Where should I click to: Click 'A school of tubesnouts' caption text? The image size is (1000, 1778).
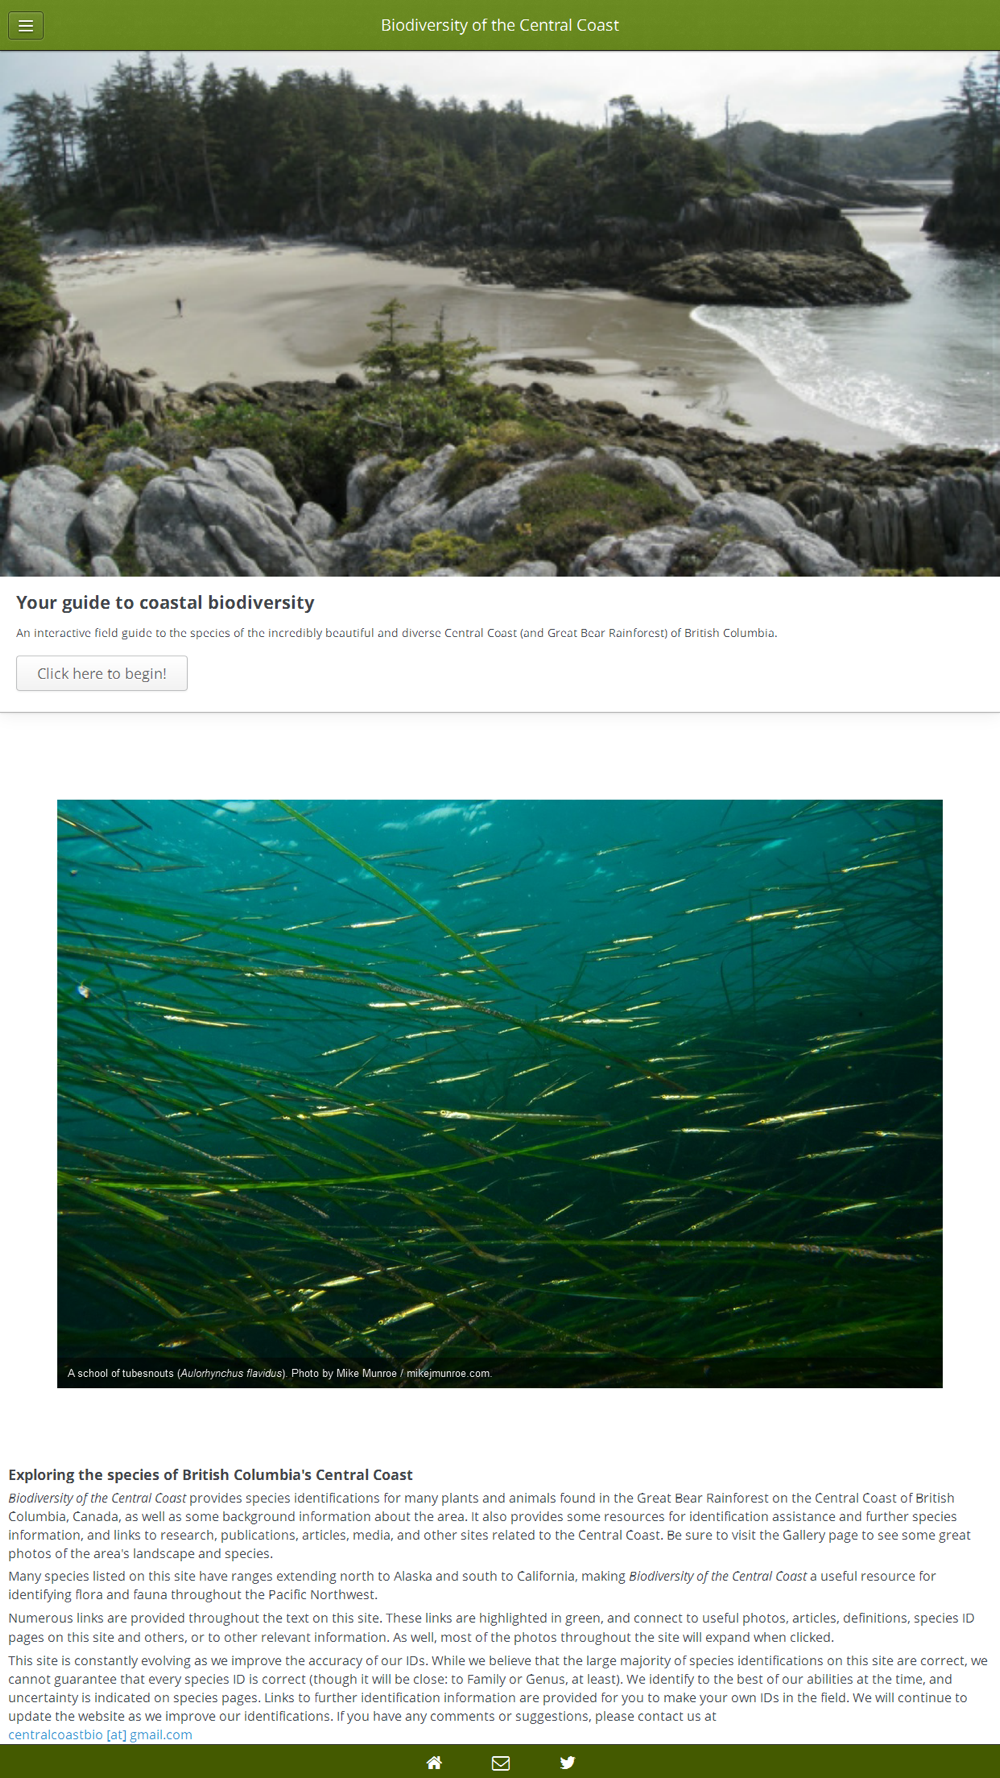[121, 1373]
